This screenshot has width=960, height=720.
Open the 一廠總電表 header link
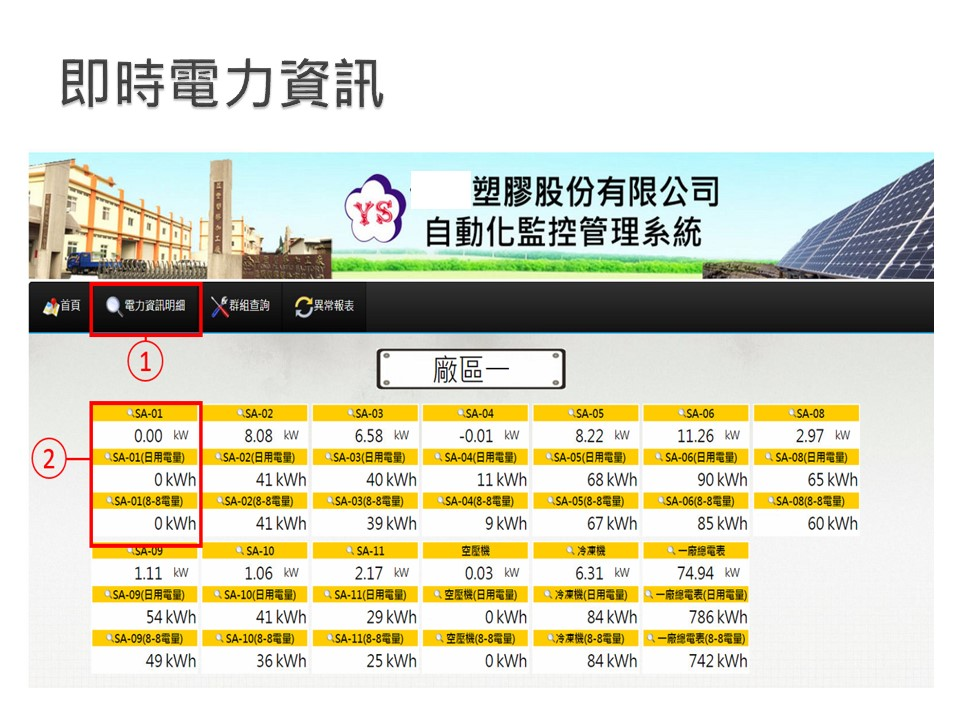pos(696,550)
